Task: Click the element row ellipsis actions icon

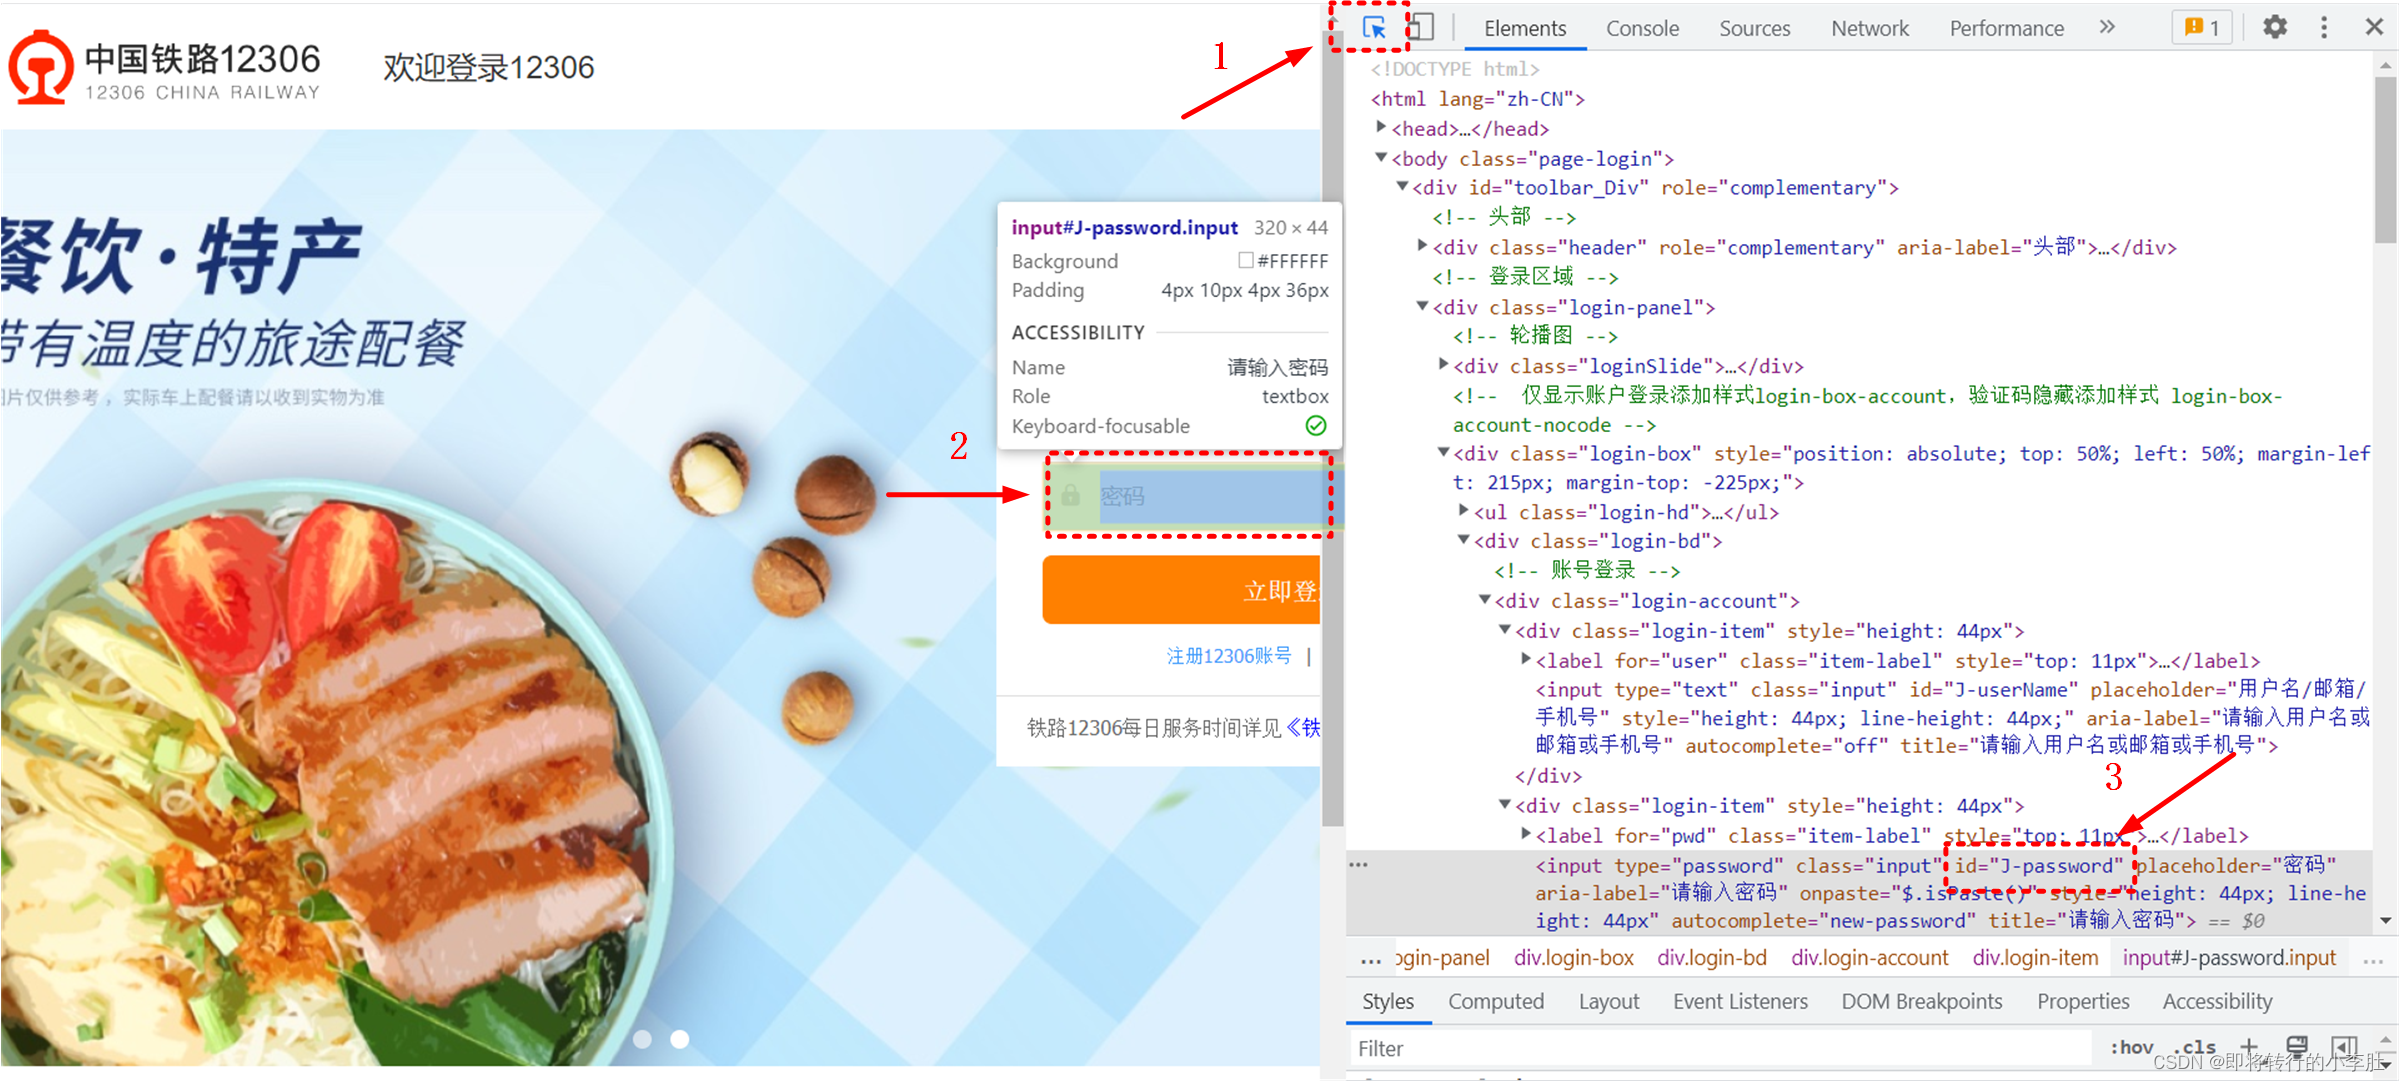Action: click(1359, 865)
